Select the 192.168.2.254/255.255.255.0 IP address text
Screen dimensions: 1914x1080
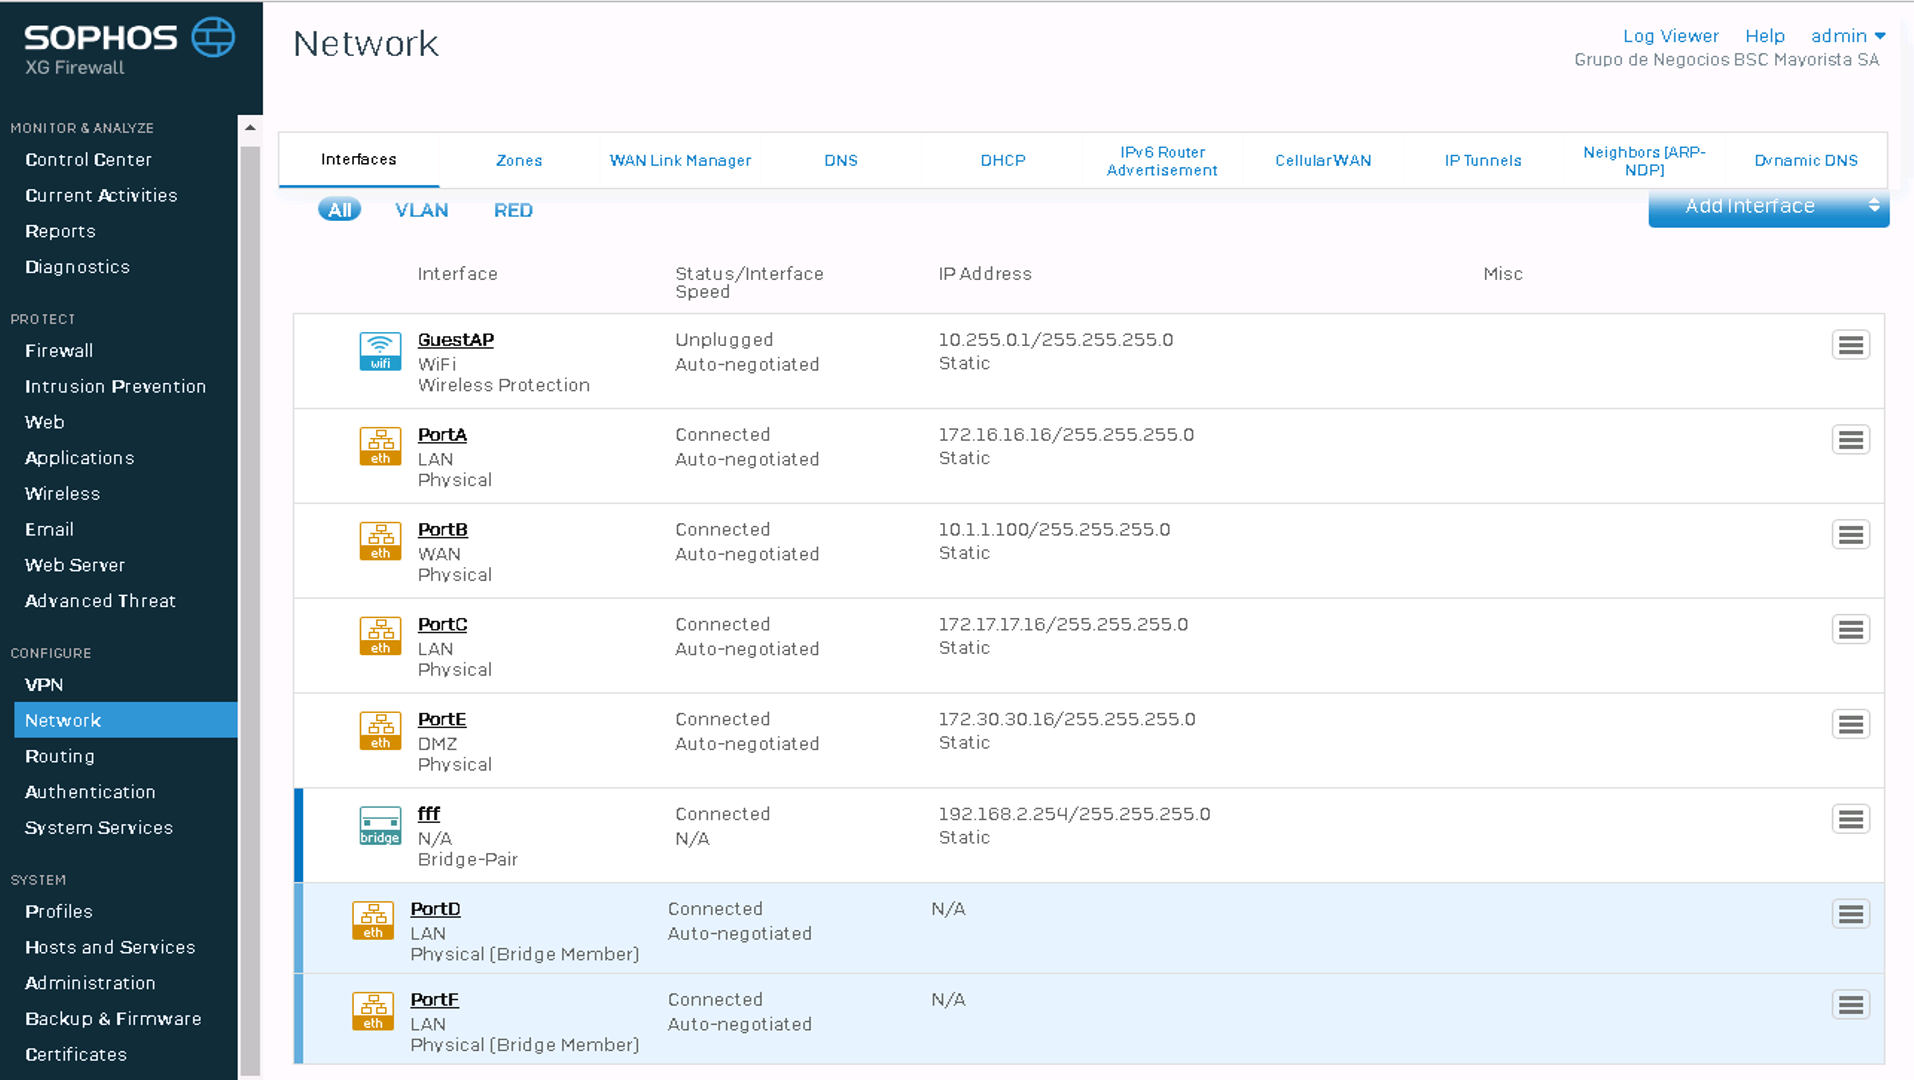click(x=1074, y=815)
